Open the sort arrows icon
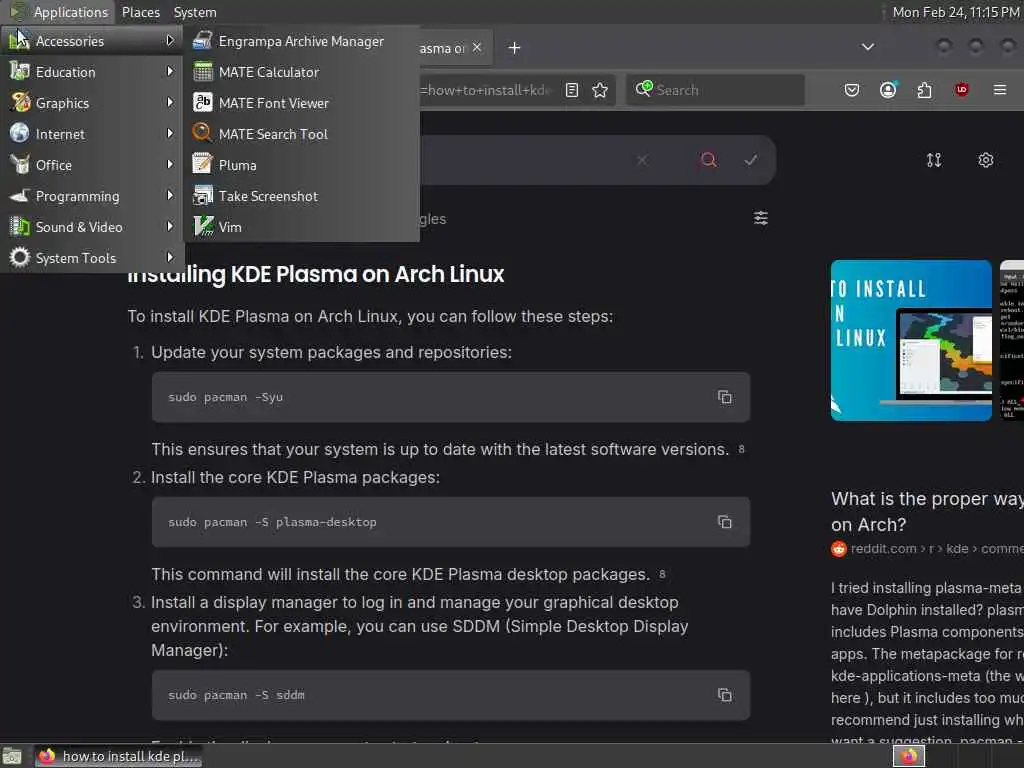The width and height of the screenshot is (1024, 768). (934, 160)
